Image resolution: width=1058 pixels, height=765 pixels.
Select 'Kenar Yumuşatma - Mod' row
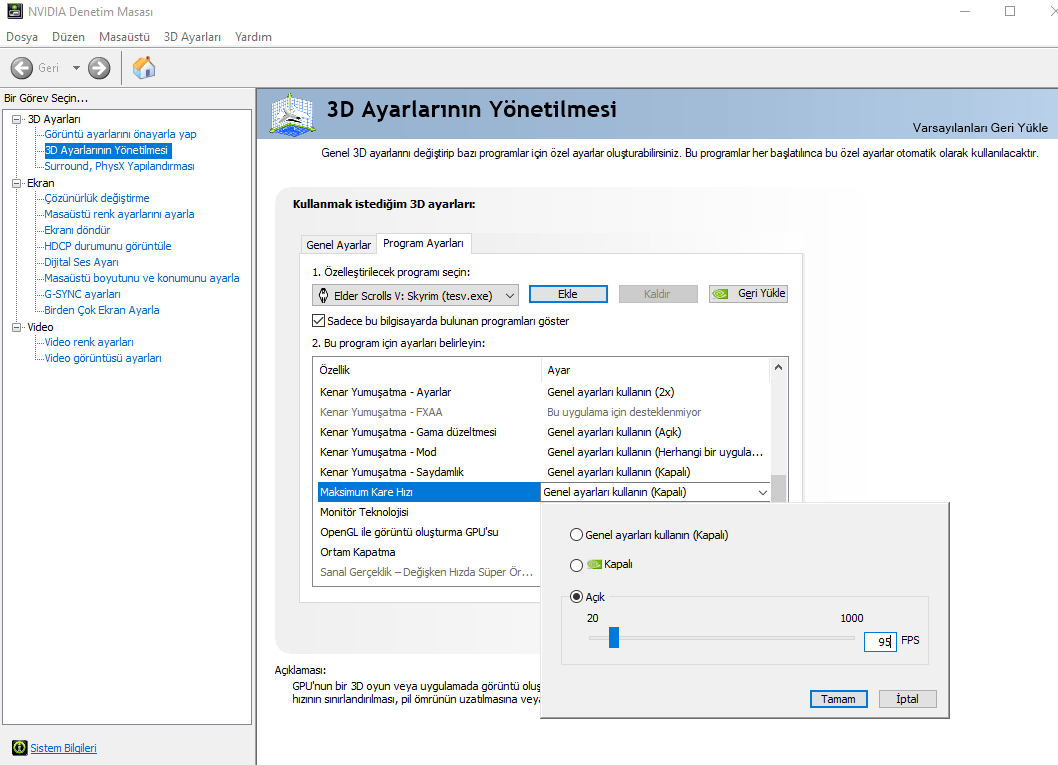pos(543,452)
